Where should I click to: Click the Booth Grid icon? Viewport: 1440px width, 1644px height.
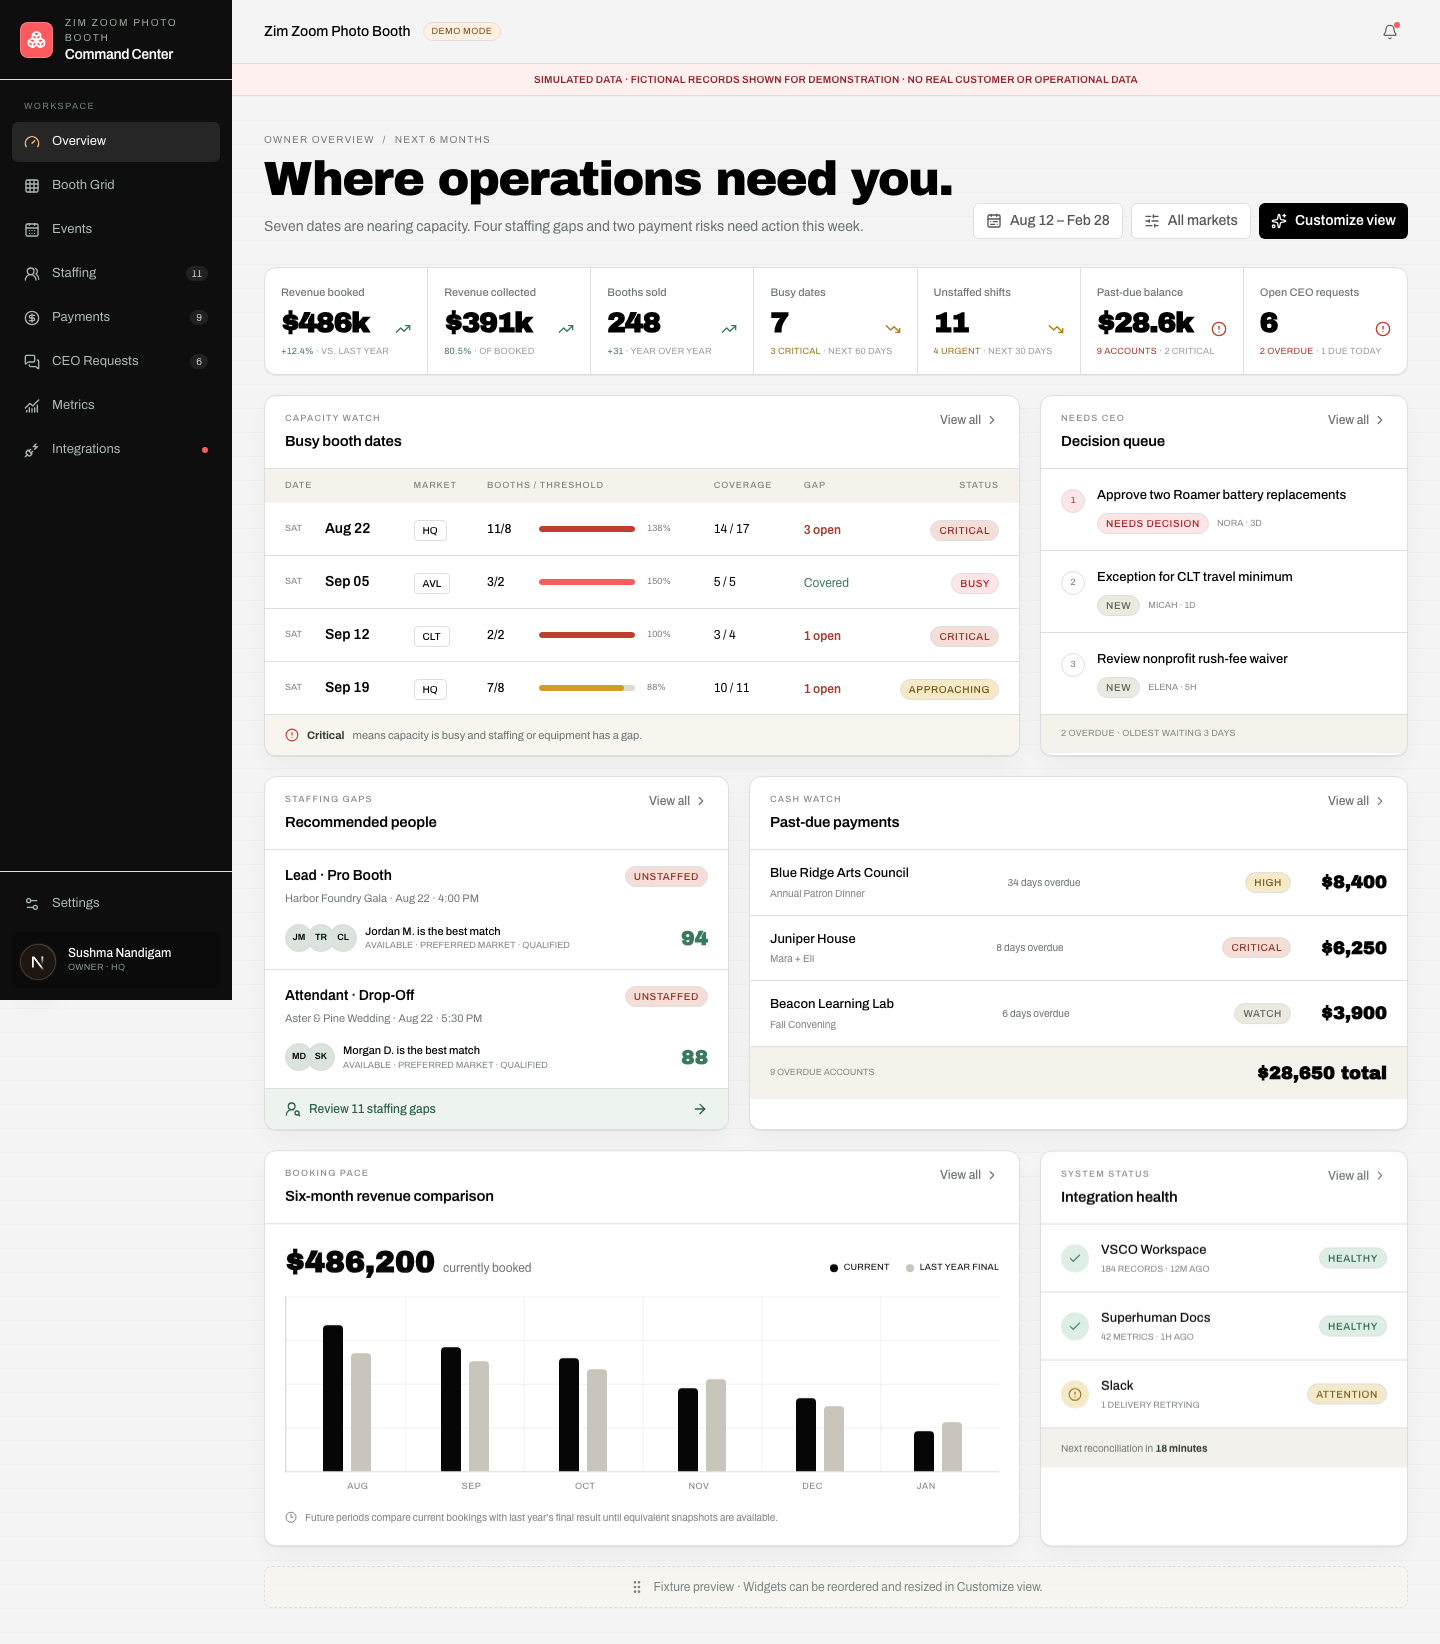[x=32, y=186]
